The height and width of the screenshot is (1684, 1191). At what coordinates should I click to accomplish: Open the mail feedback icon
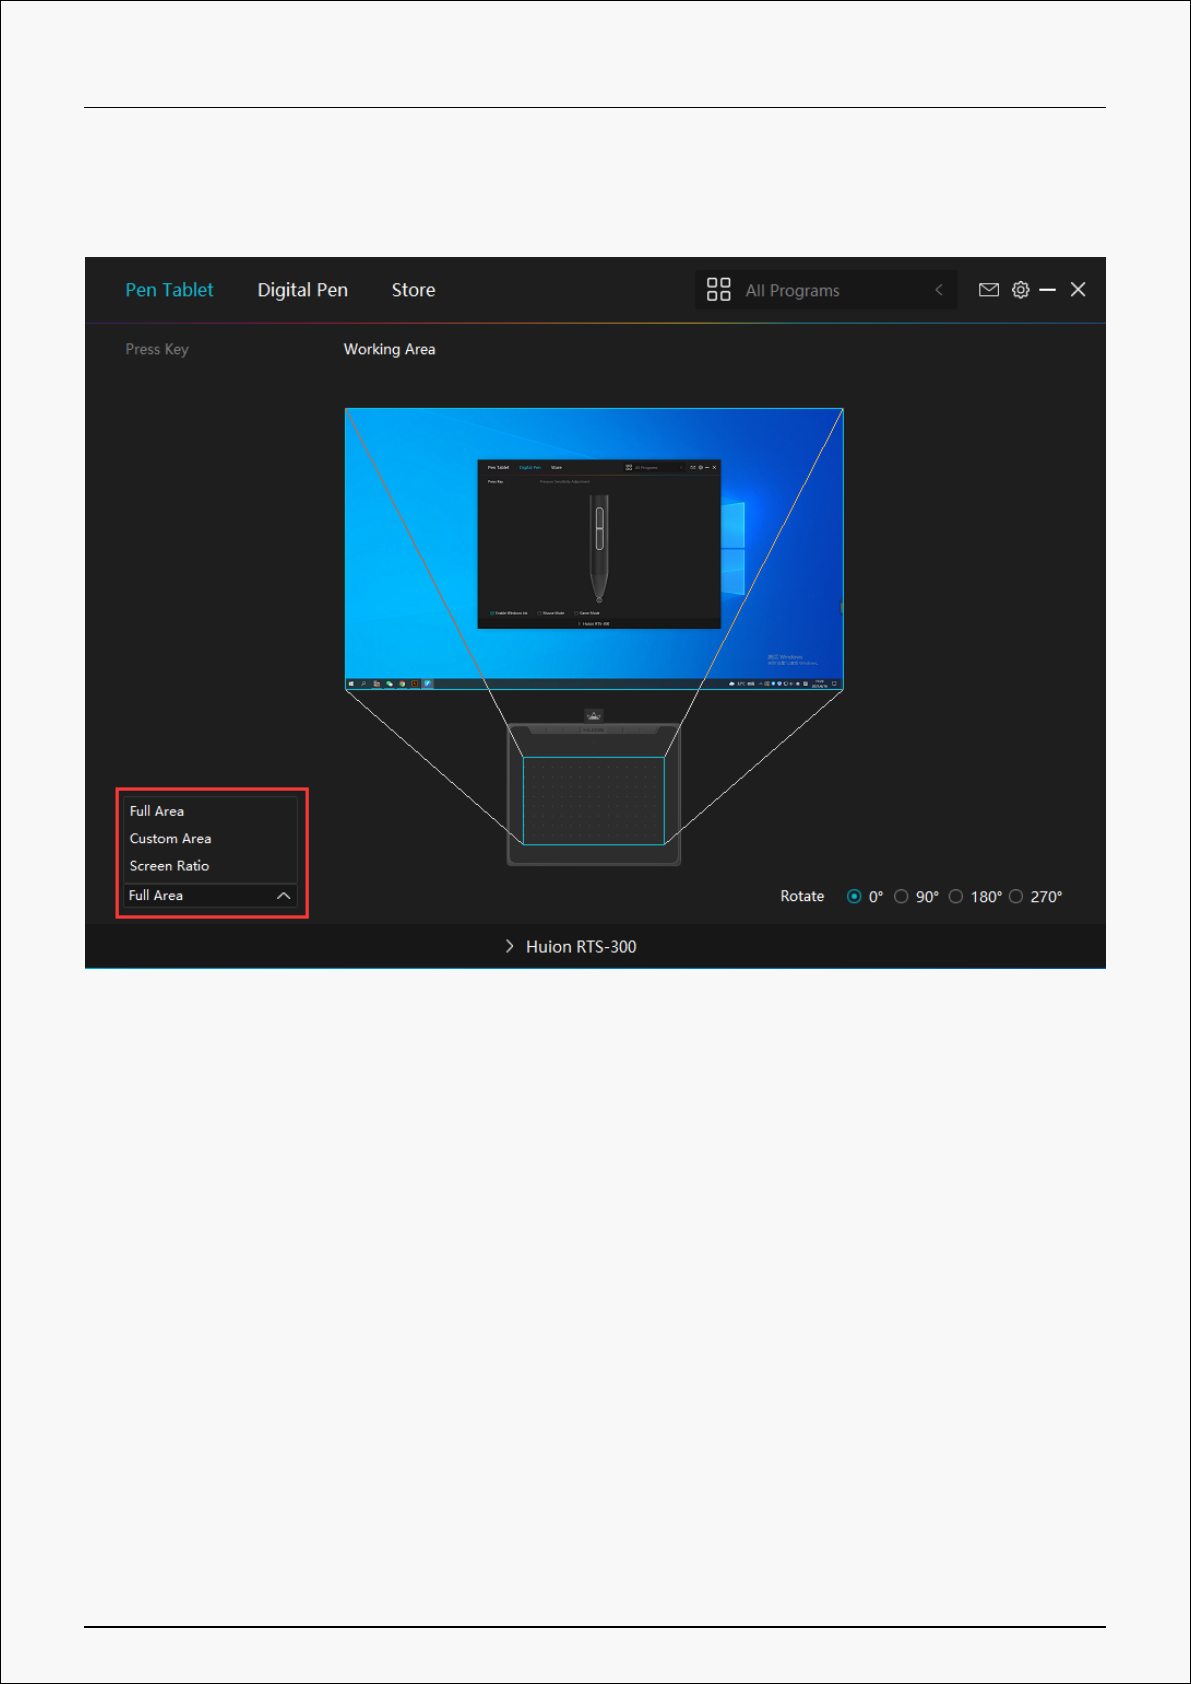(988, 290)
